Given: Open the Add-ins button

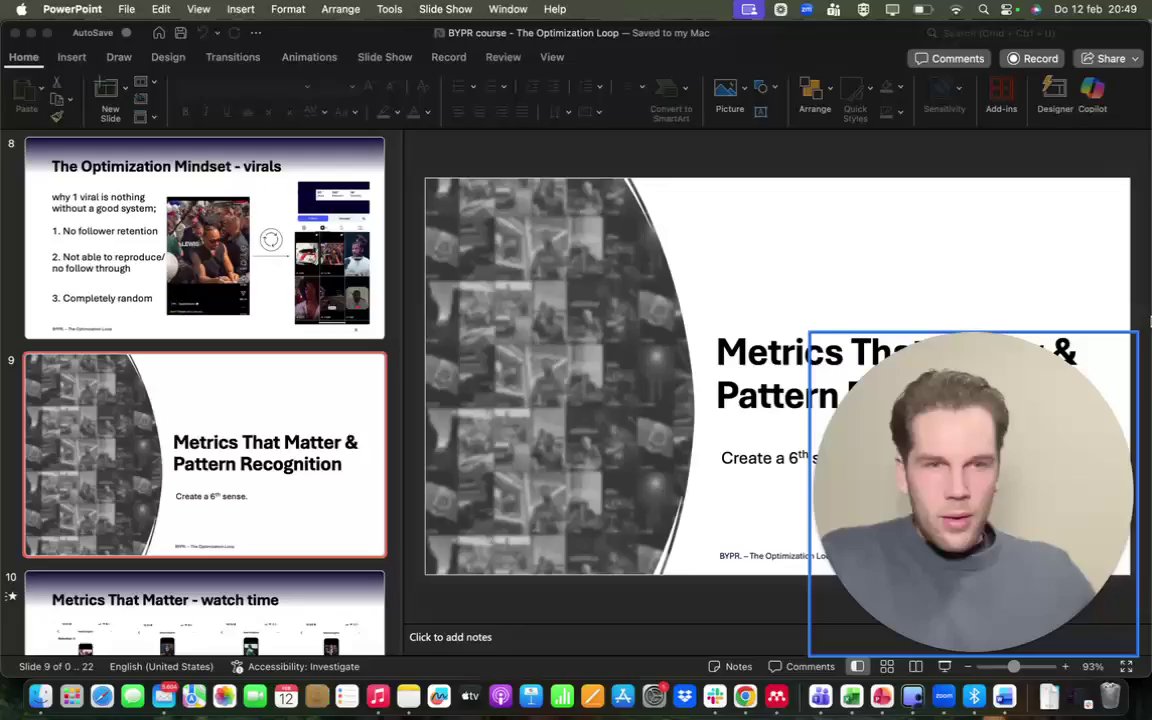Looking at the screenshot, I should click(x=1001, y=96).
